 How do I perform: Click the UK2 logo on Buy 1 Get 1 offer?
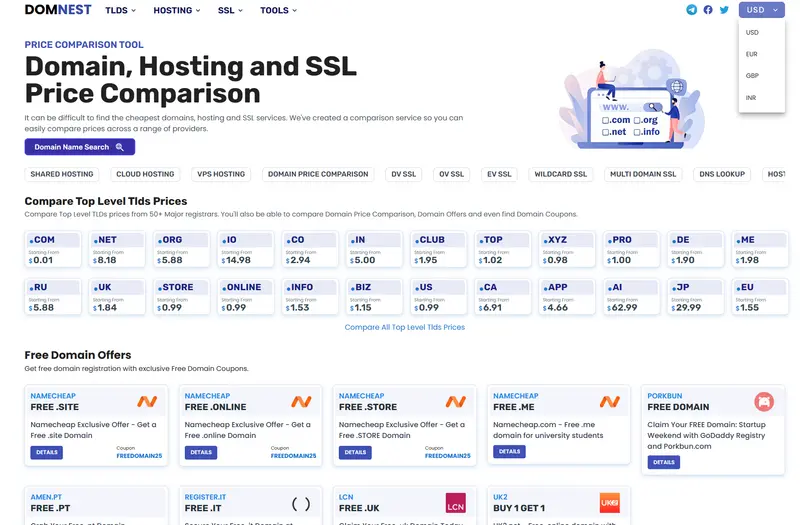click(609, 502)
